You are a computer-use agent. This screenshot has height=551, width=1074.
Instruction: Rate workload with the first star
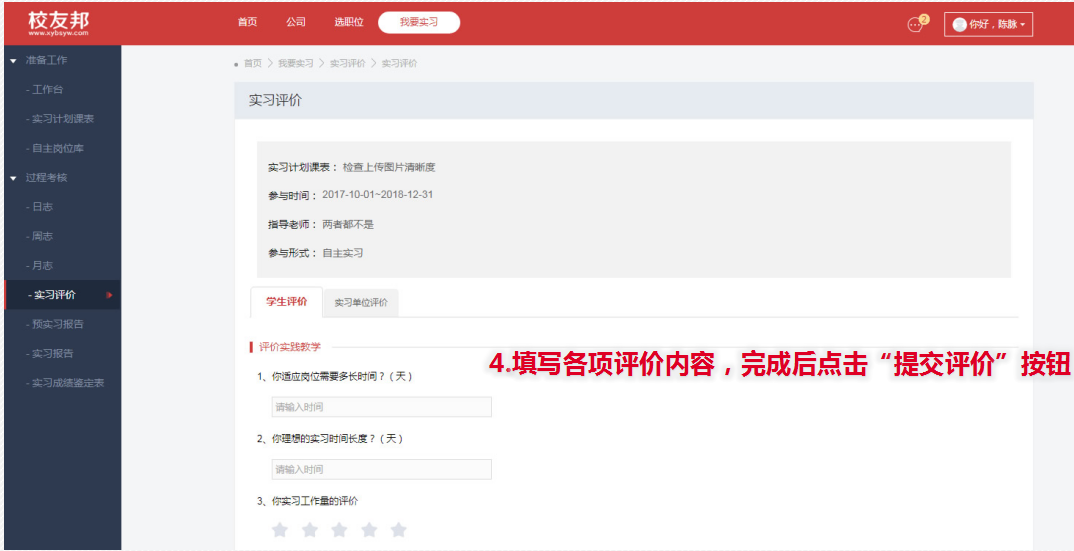(x=280, y=530)
